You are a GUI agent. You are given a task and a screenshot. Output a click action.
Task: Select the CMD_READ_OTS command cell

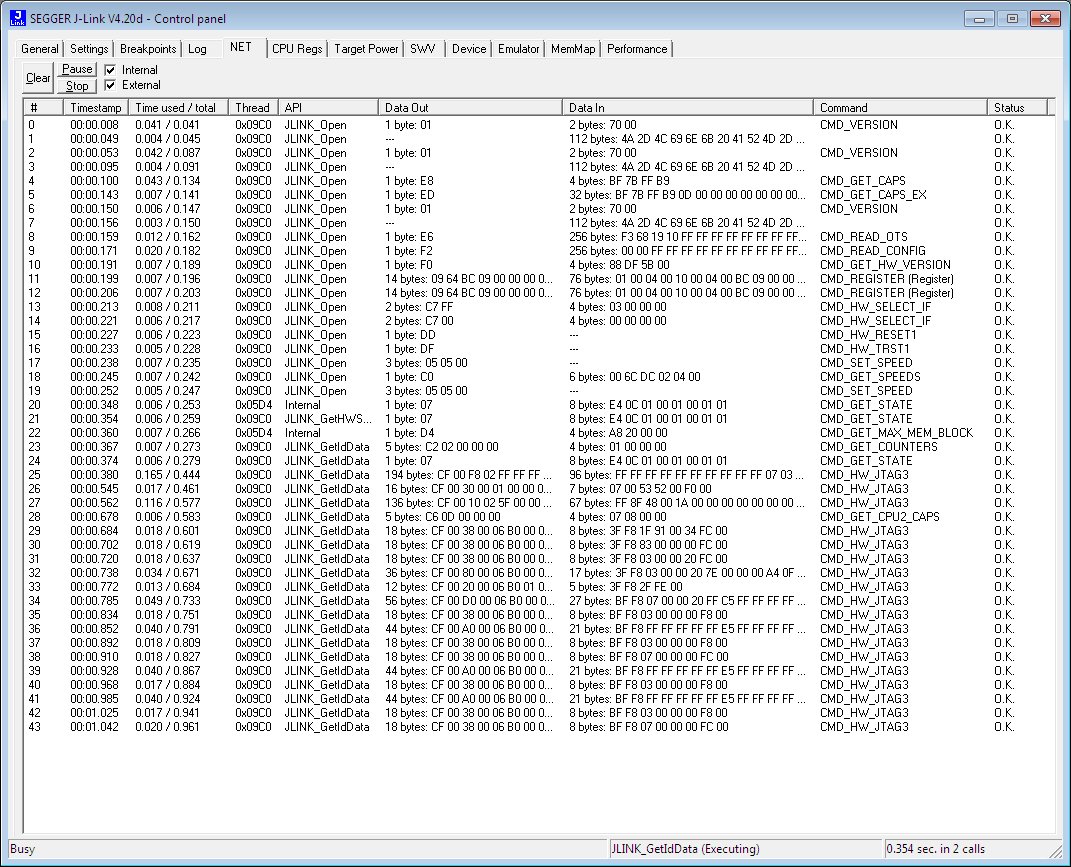864,237
